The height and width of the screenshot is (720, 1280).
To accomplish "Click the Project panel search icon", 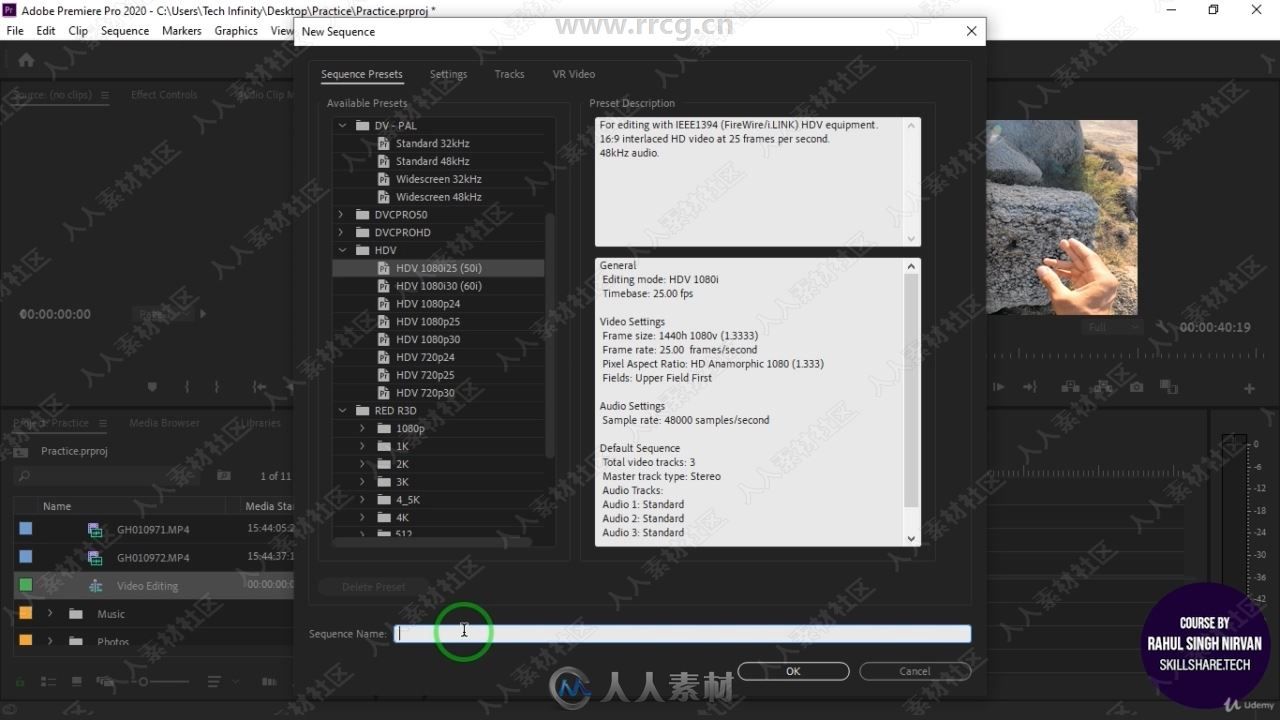I will (x=24, y=476).
